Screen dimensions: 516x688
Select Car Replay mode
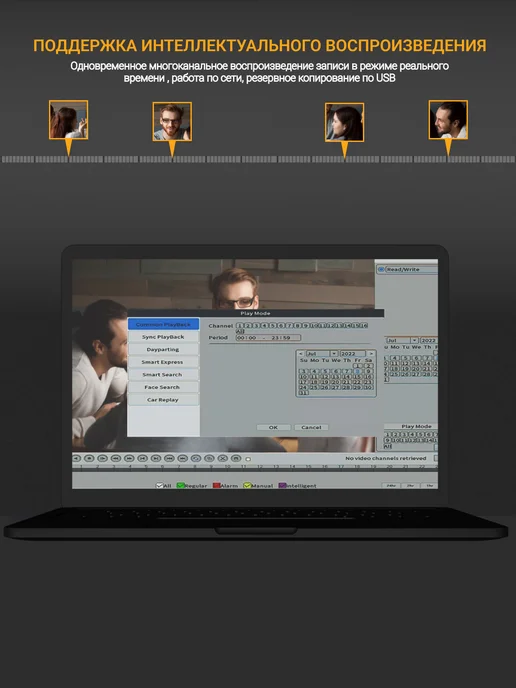pos(163,400)
